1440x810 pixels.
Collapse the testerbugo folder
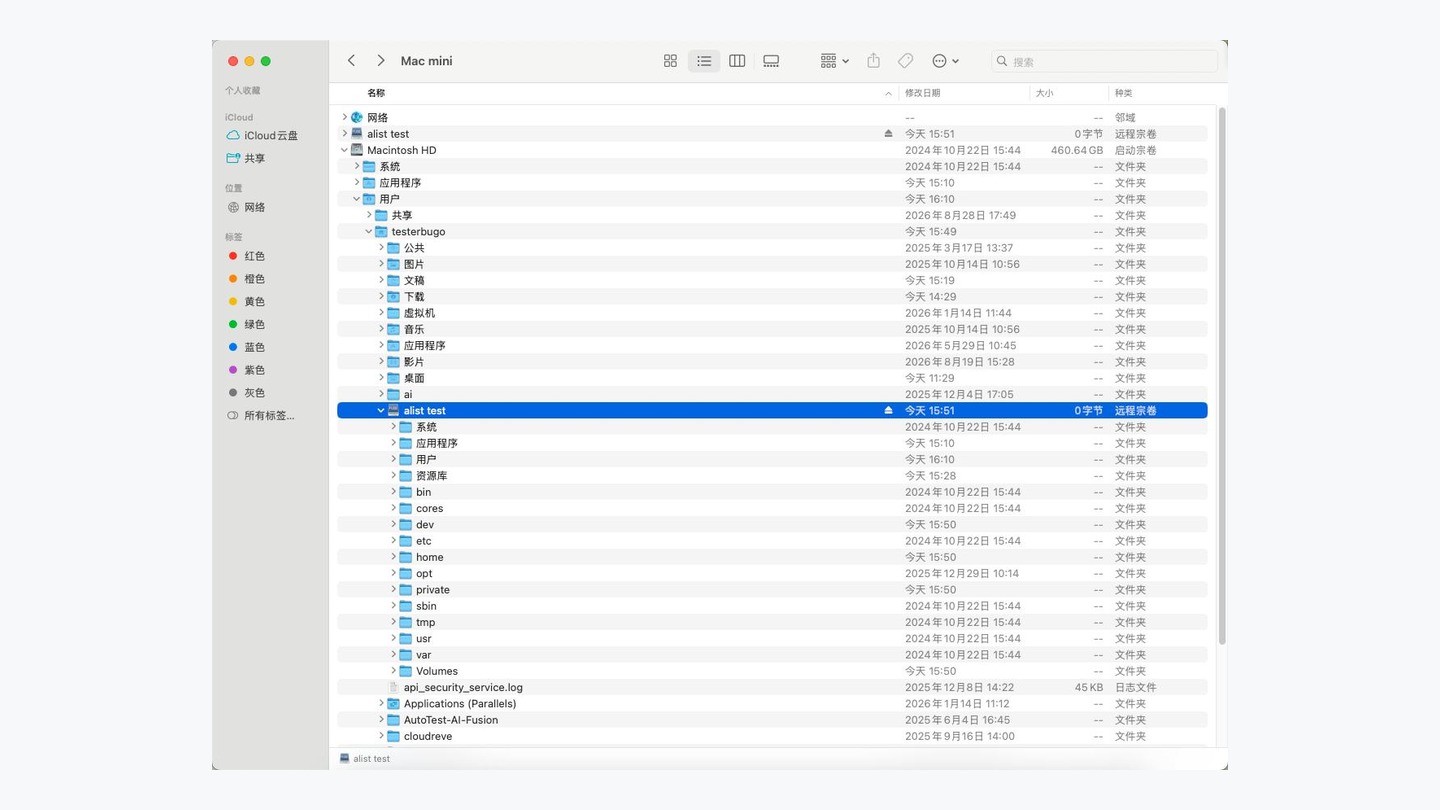[369, 232]
